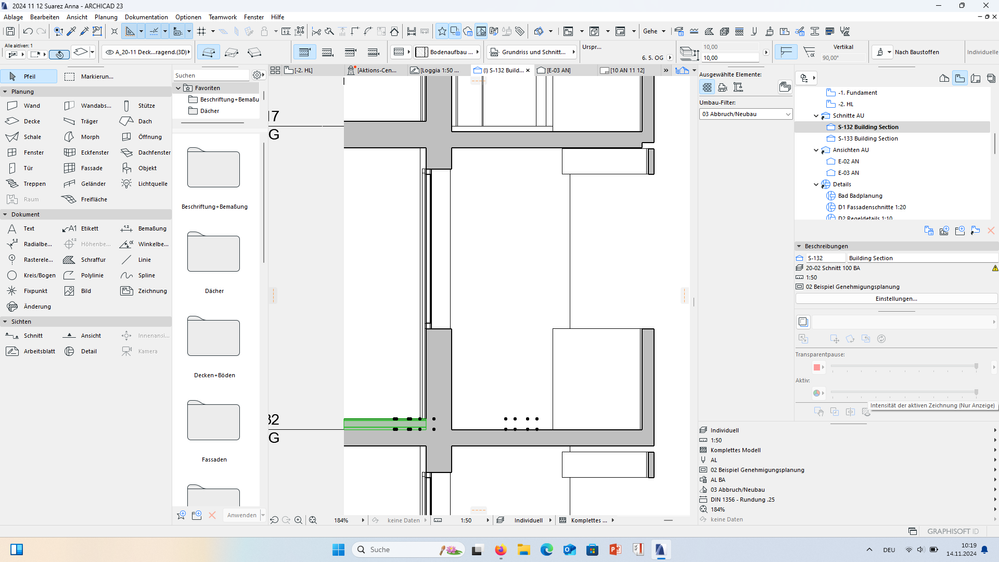Open the Umbau-Filter dropdown
This screenshot has width=999, height=562.
tap(745, 114)
